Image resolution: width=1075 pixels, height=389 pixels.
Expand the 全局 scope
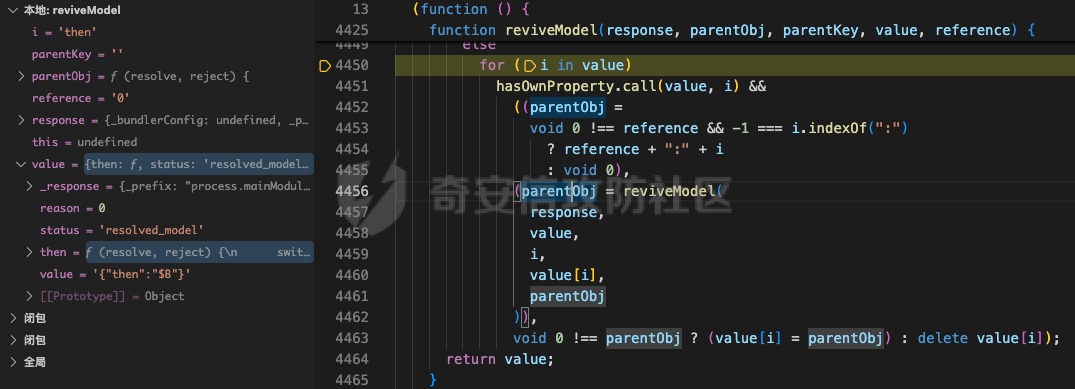coord(12,362)
